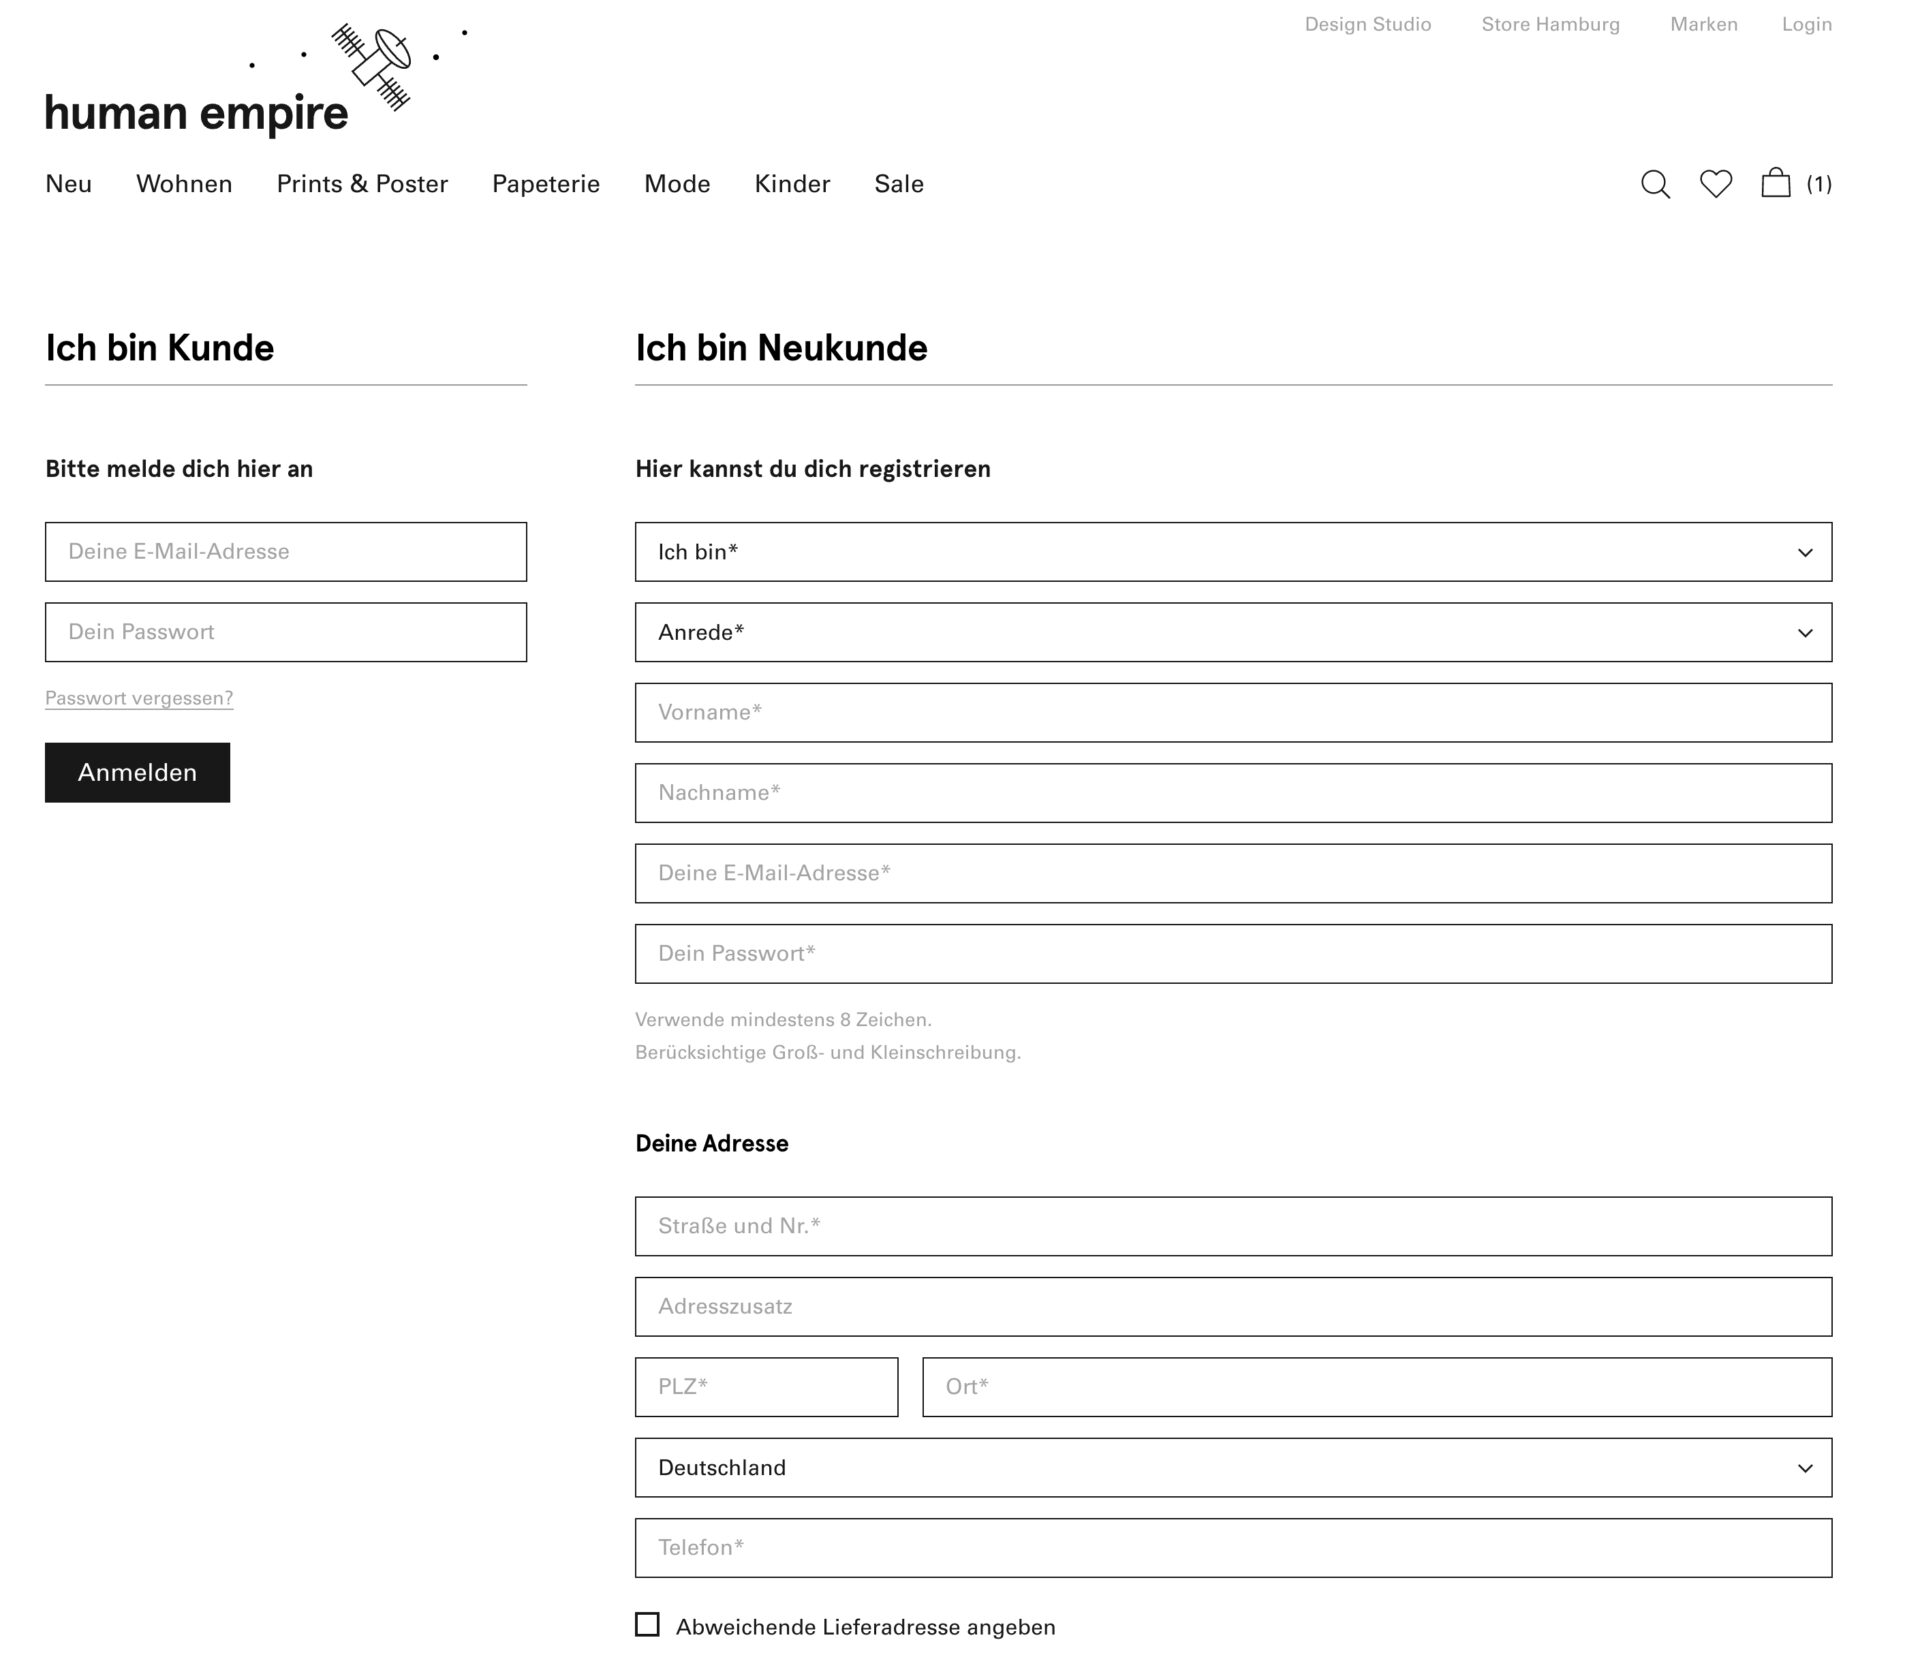Focus the Vorname input field
The height and width of the screenshot is (1672, 1920).
tap(1233, 713)
